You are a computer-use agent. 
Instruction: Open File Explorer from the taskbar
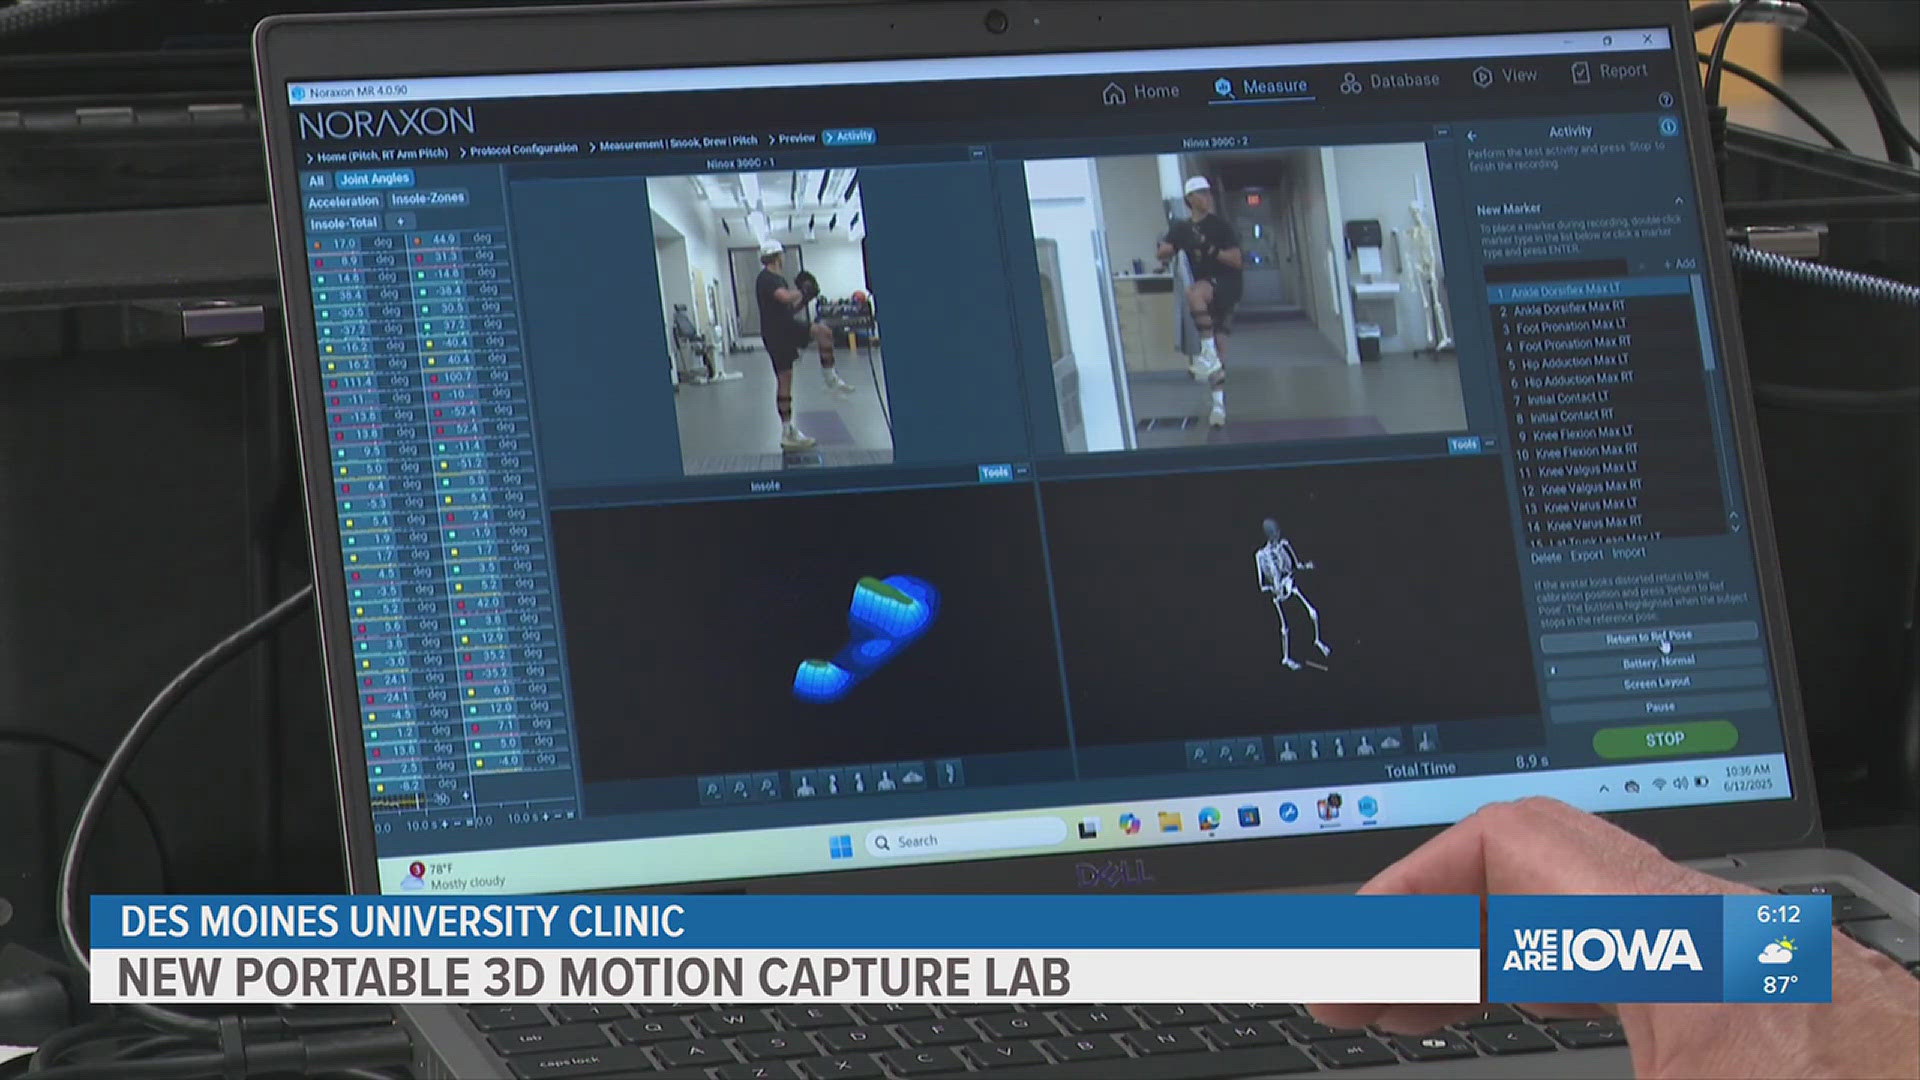1169,822
